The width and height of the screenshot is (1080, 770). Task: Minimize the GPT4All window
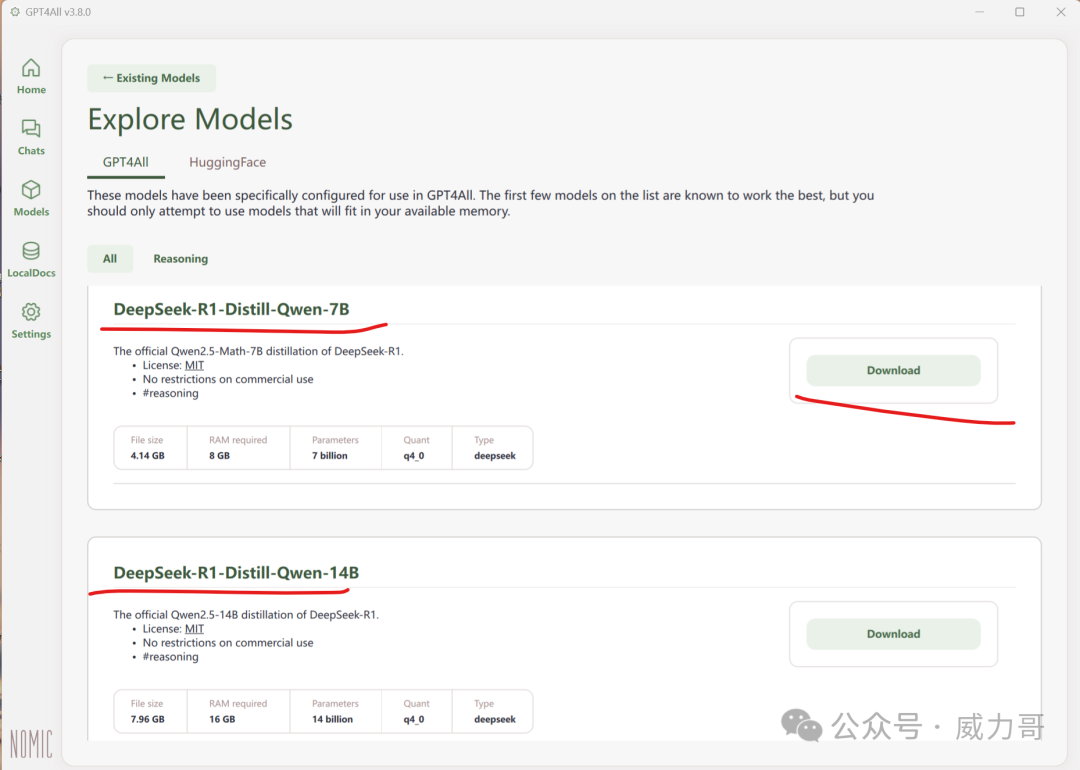click(979, 12)
